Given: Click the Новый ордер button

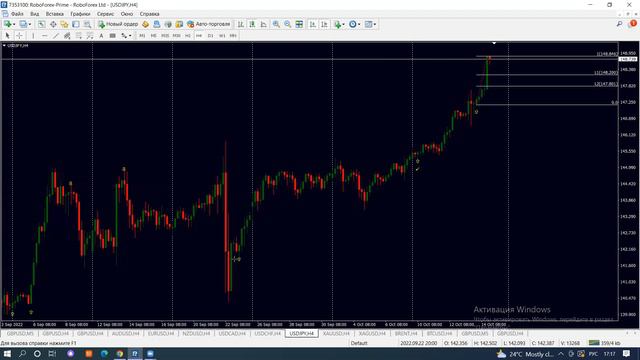Looking at the screenshot, I should (x=118, y=24).
